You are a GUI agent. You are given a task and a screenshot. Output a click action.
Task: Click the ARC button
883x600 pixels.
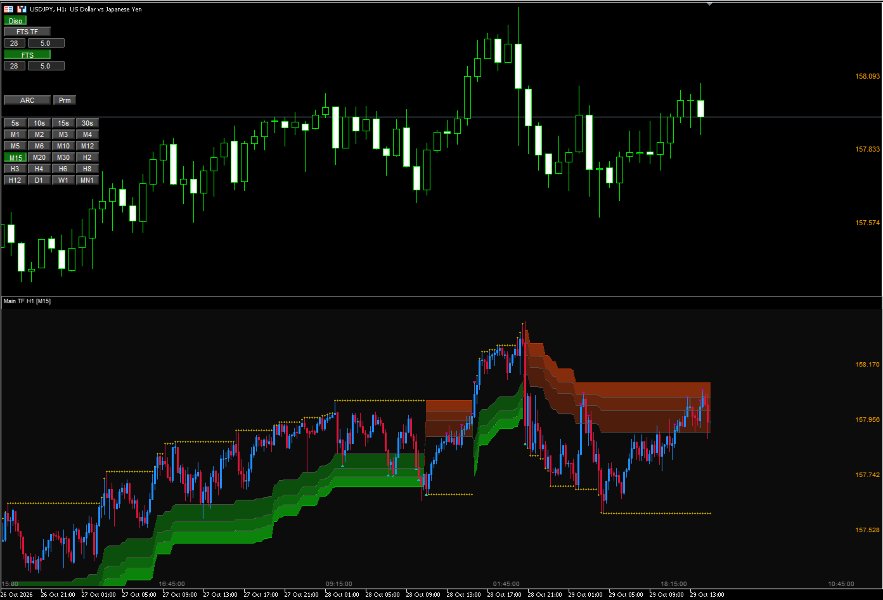pos(27,100)
